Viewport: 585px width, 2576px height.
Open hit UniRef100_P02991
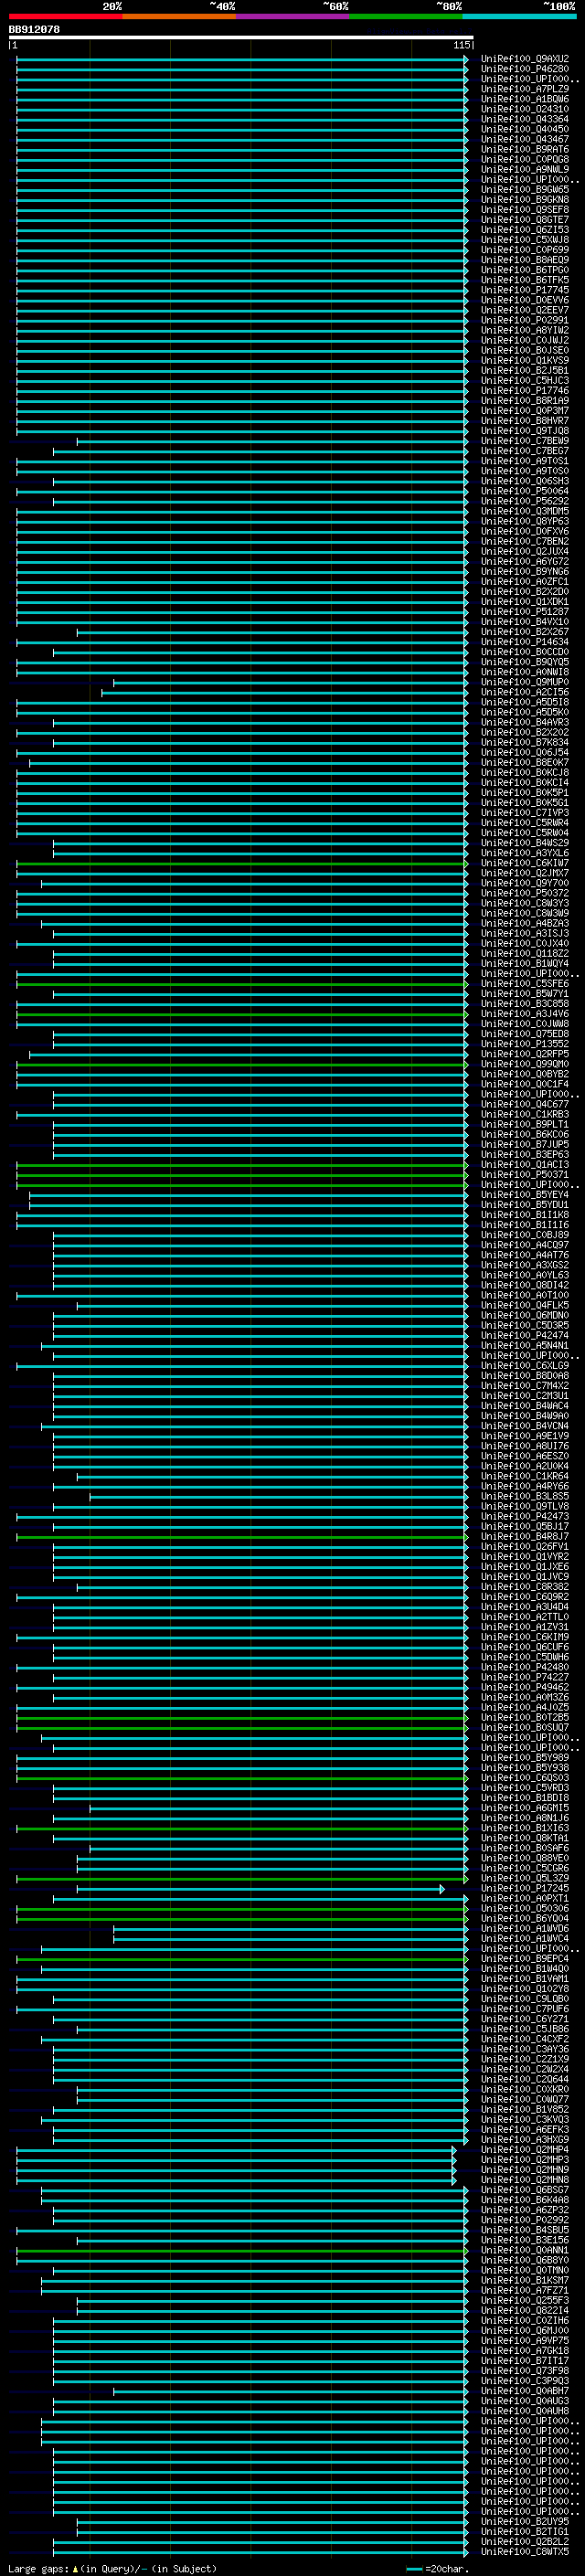tap(525, 320)
